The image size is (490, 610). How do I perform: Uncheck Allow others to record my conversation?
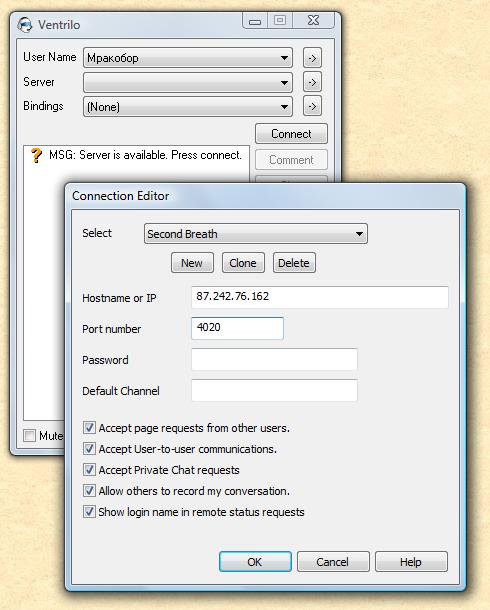89,491
